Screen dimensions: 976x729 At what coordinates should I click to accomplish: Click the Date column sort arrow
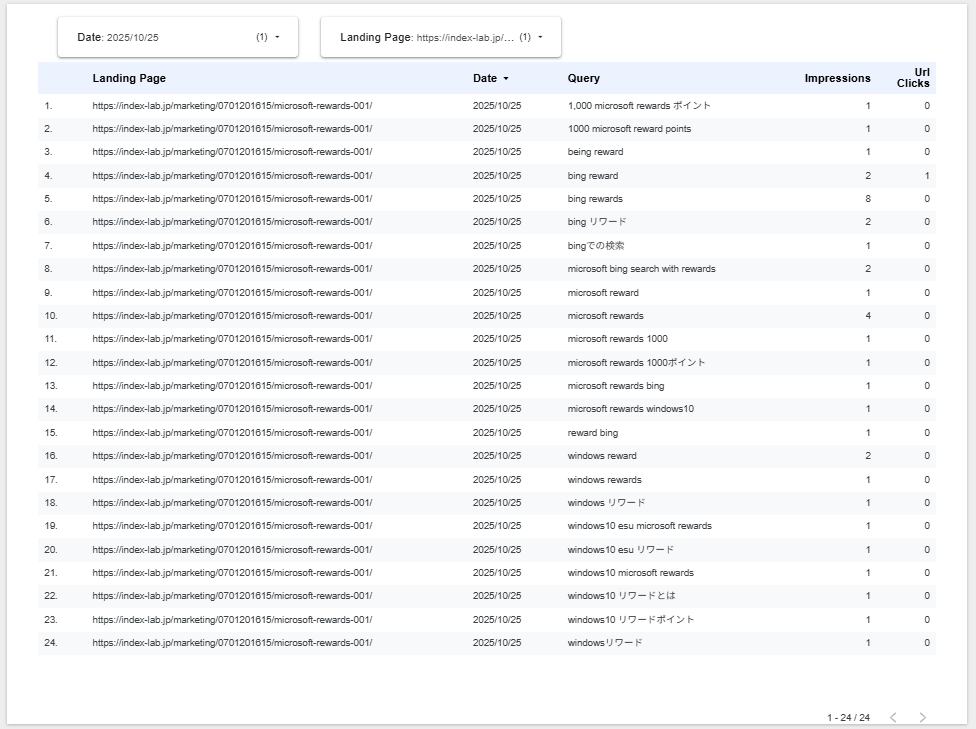506,78
